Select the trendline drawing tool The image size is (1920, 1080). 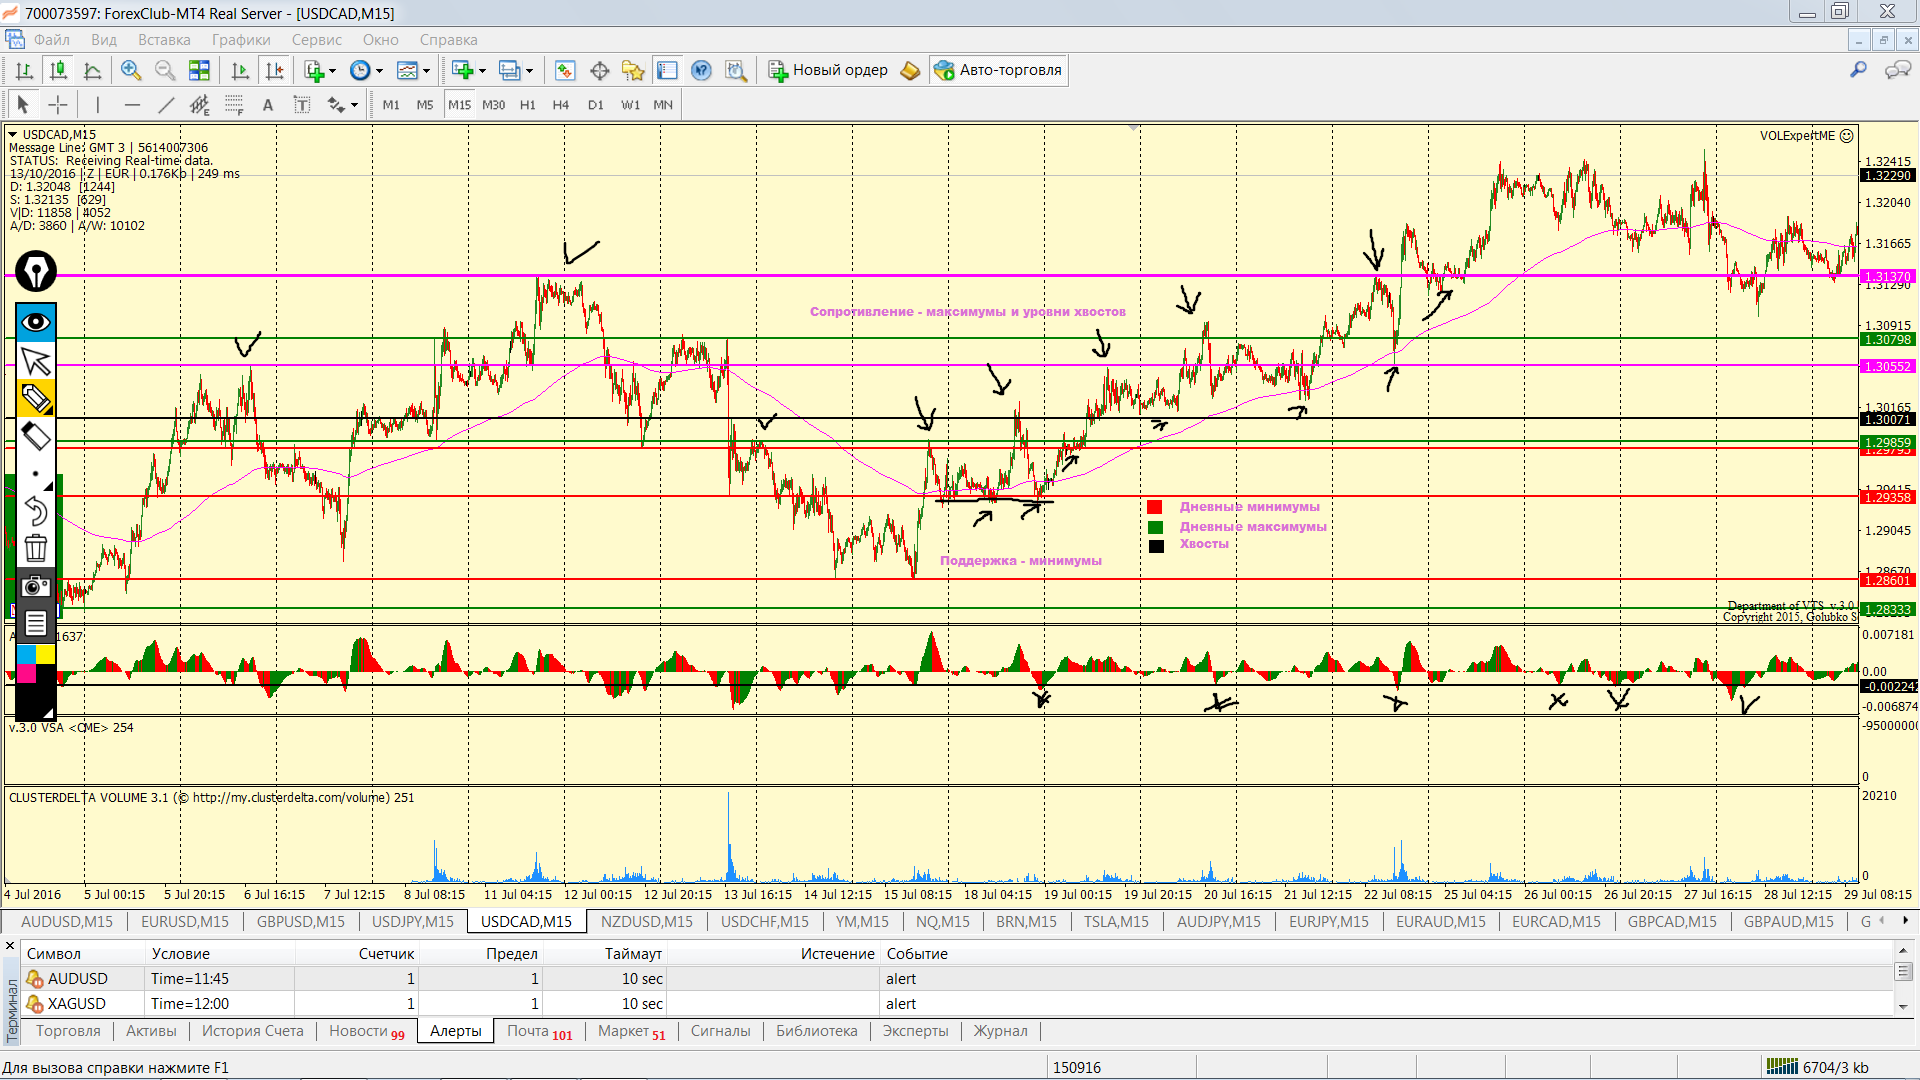click(x=166, y=104)
